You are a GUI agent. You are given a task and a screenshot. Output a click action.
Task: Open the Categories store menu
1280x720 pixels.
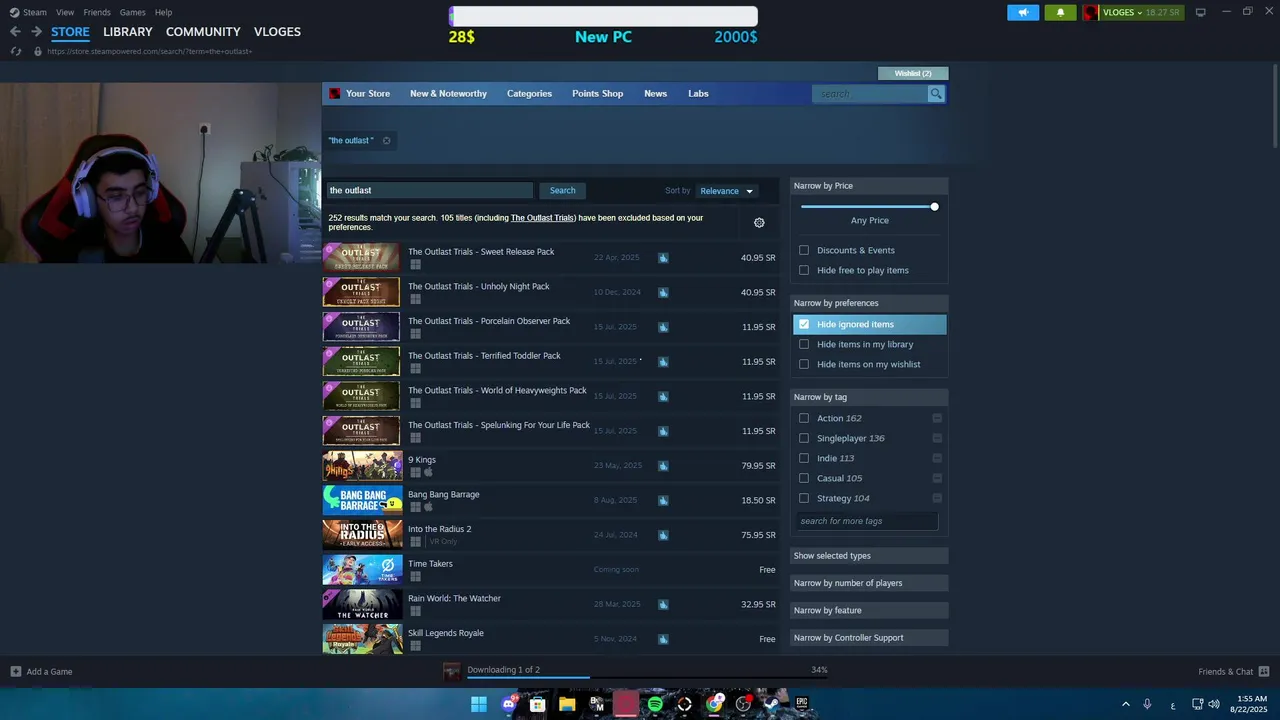click(529, 94)
